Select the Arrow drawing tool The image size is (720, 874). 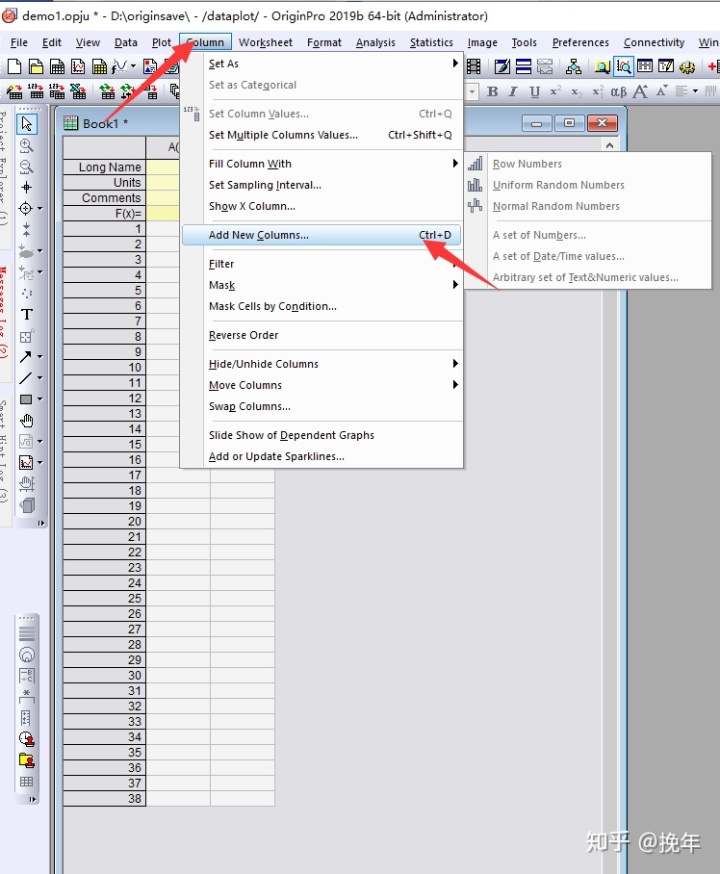coord(25,357)
